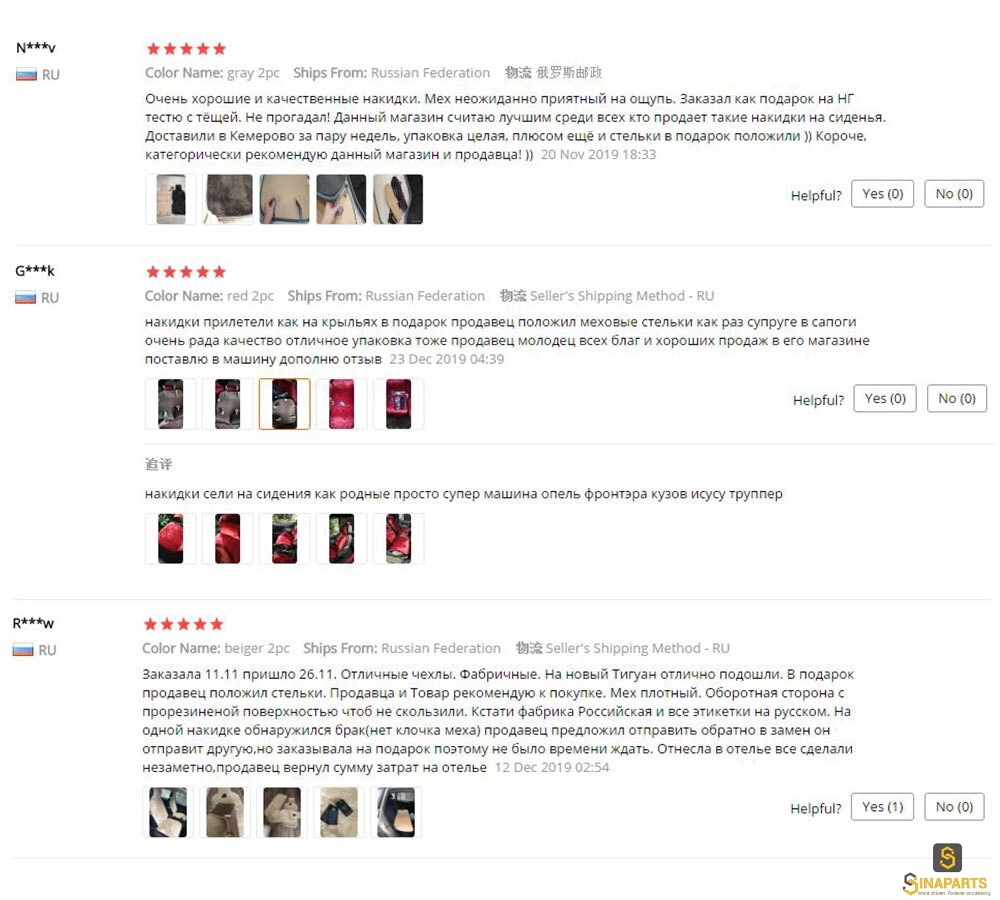Click No (0) on N***v's review

tap(954, 194)
